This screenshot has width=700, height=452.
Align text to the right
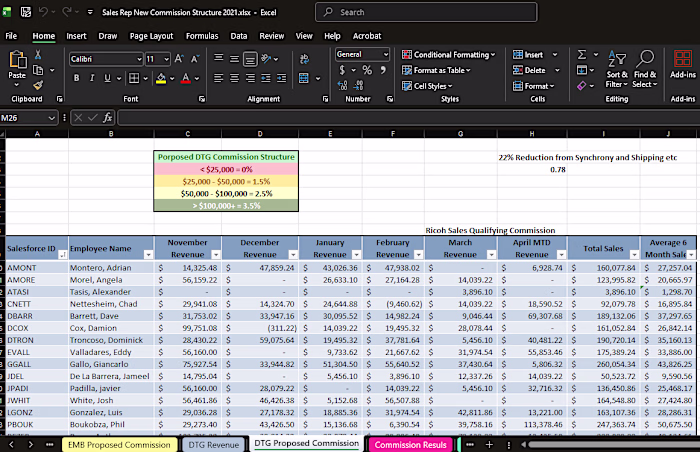click(x=250, y=78)
